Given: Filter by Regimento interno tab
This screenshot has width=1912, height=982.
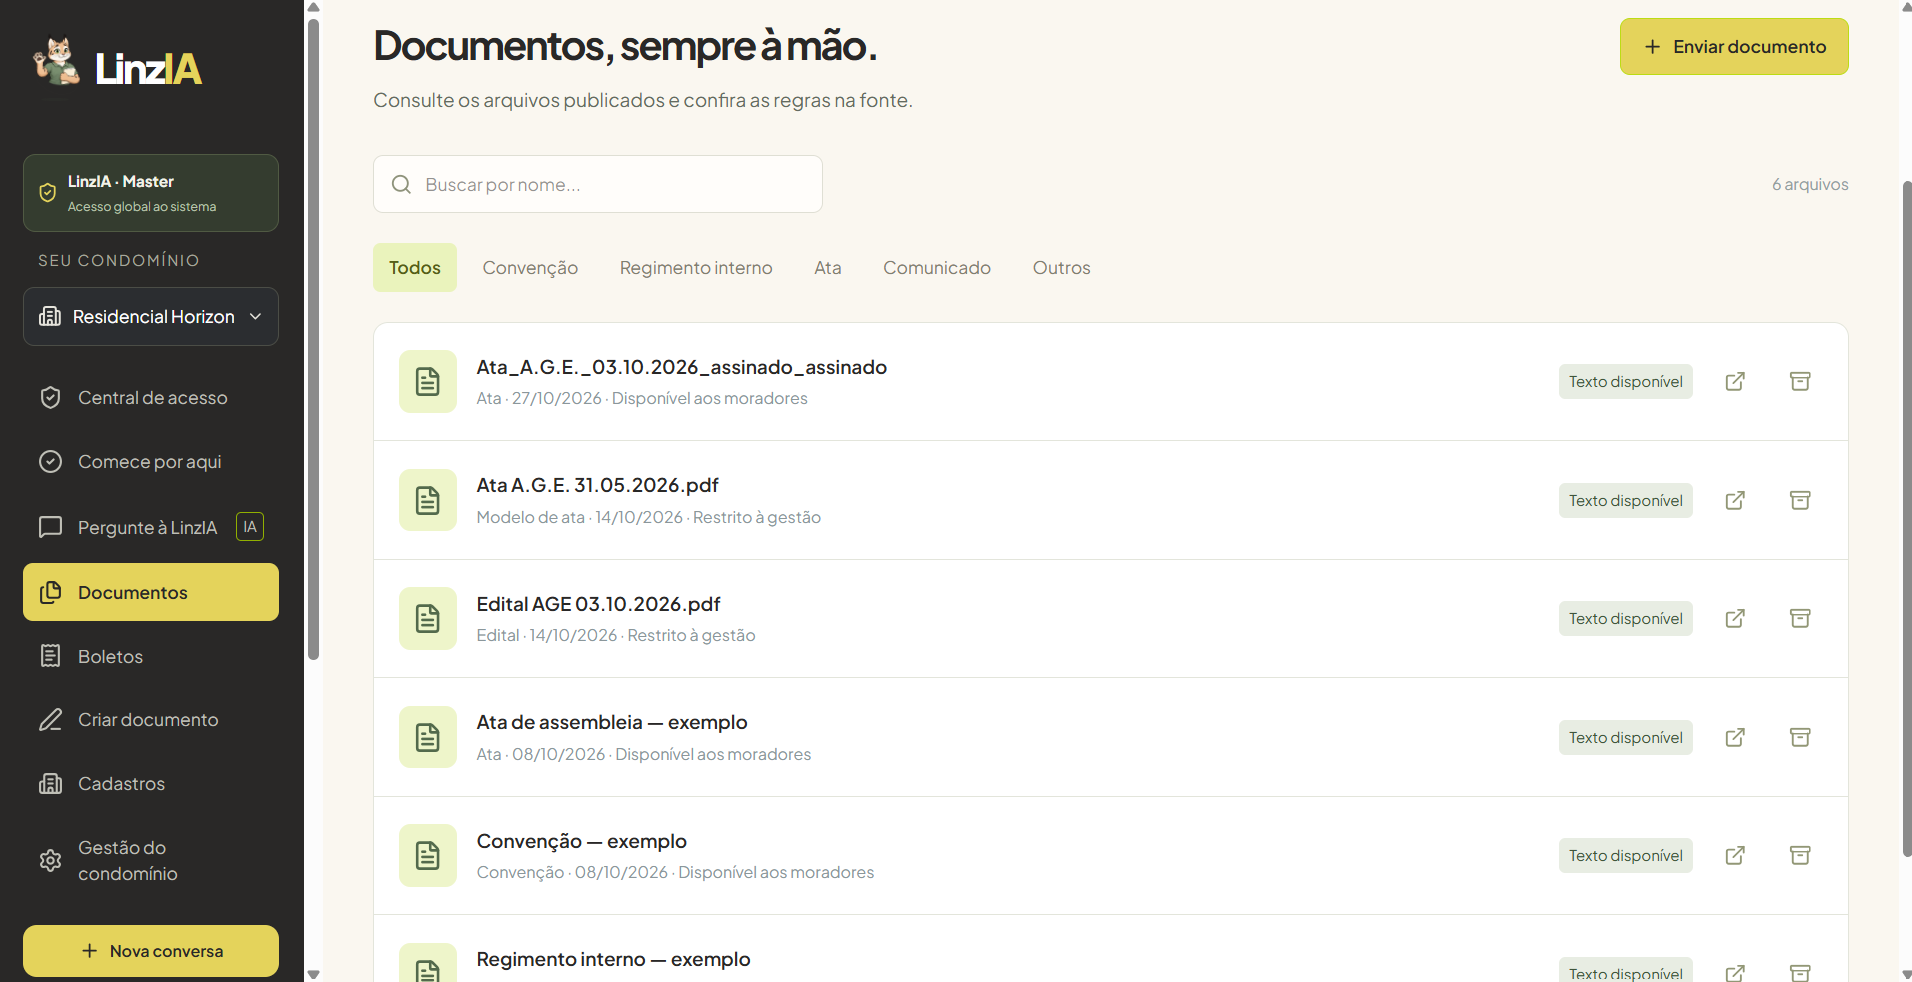Looking at the screenshot, I should click(696, 268).
